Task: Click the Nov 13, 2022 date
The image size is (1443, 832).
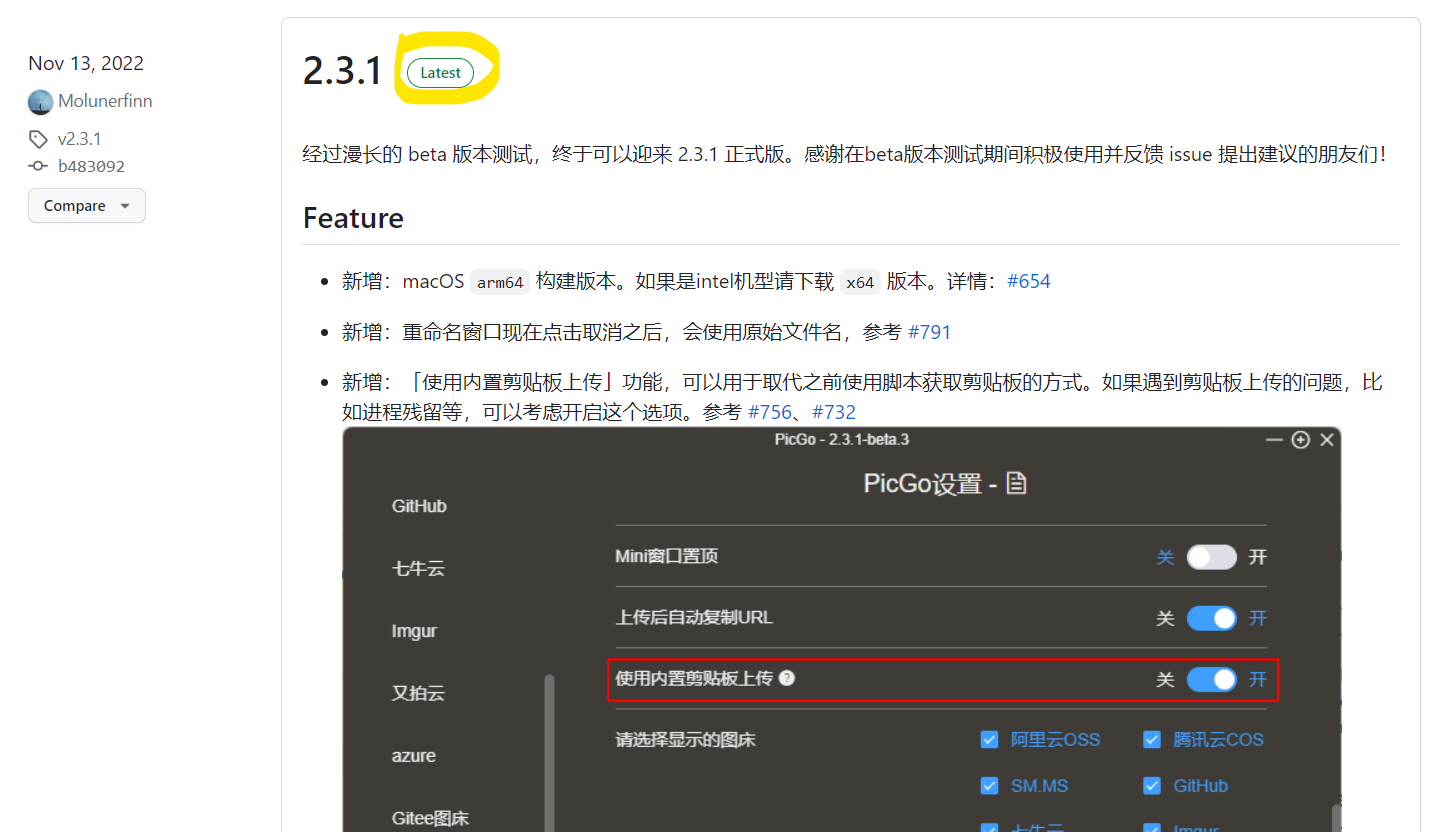Action: (86, 64)
